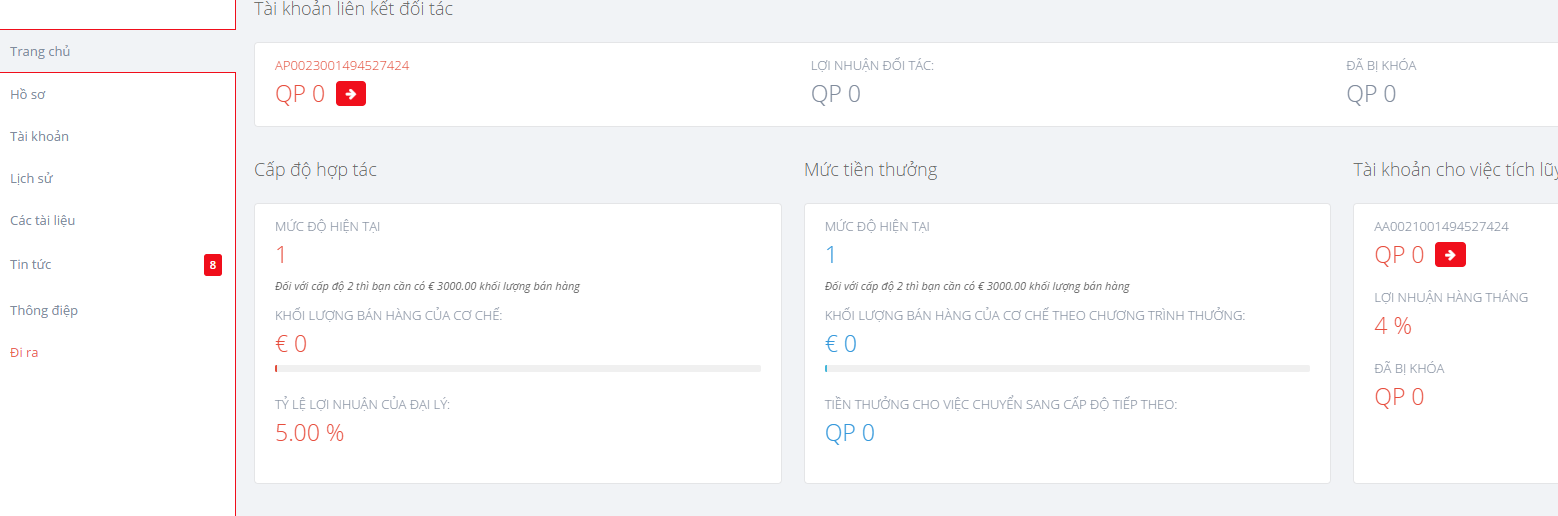The height and width of the screenshot is (516, 1558).
Task: Click the Mức tiền thưởng heading
Action: (x=870, y=170)
